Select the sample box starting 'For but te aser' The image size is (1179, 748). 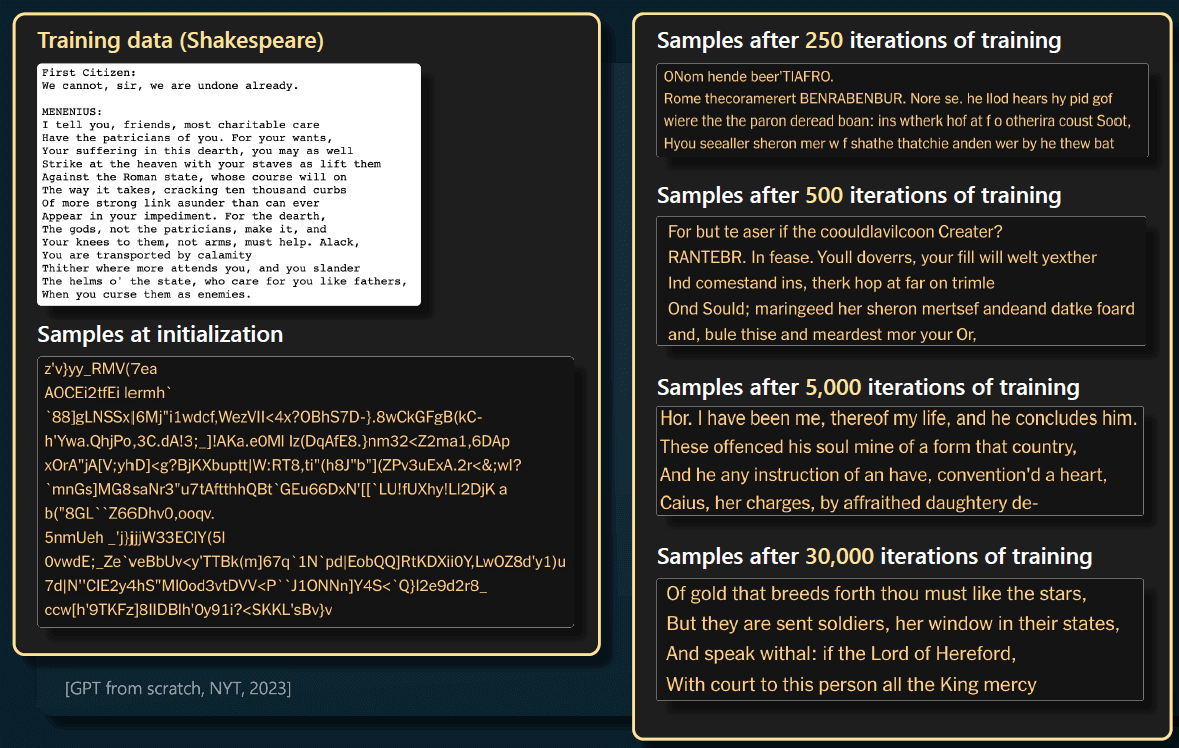click(901, 281)
